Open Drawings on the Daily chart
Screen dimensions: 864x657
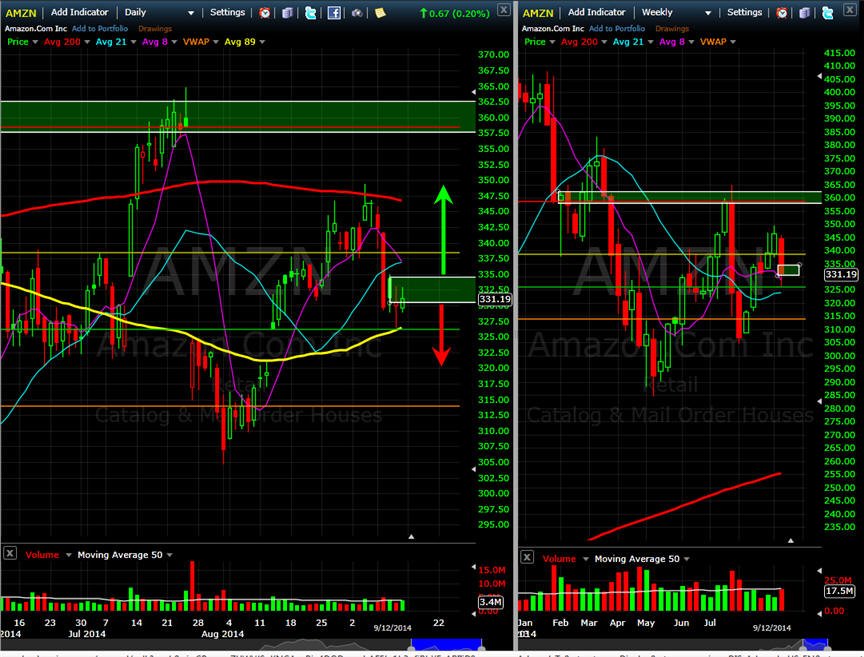click(x=155, y=29)
